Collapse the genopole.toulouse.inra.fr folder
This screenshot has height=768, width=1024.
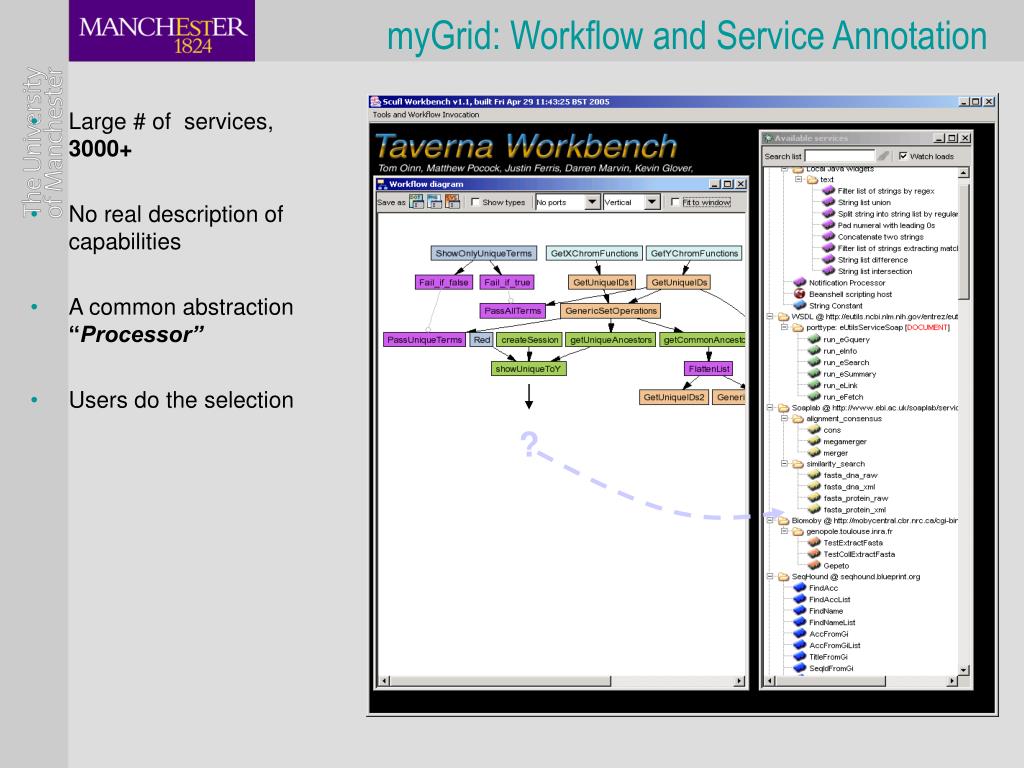(784, 531)
